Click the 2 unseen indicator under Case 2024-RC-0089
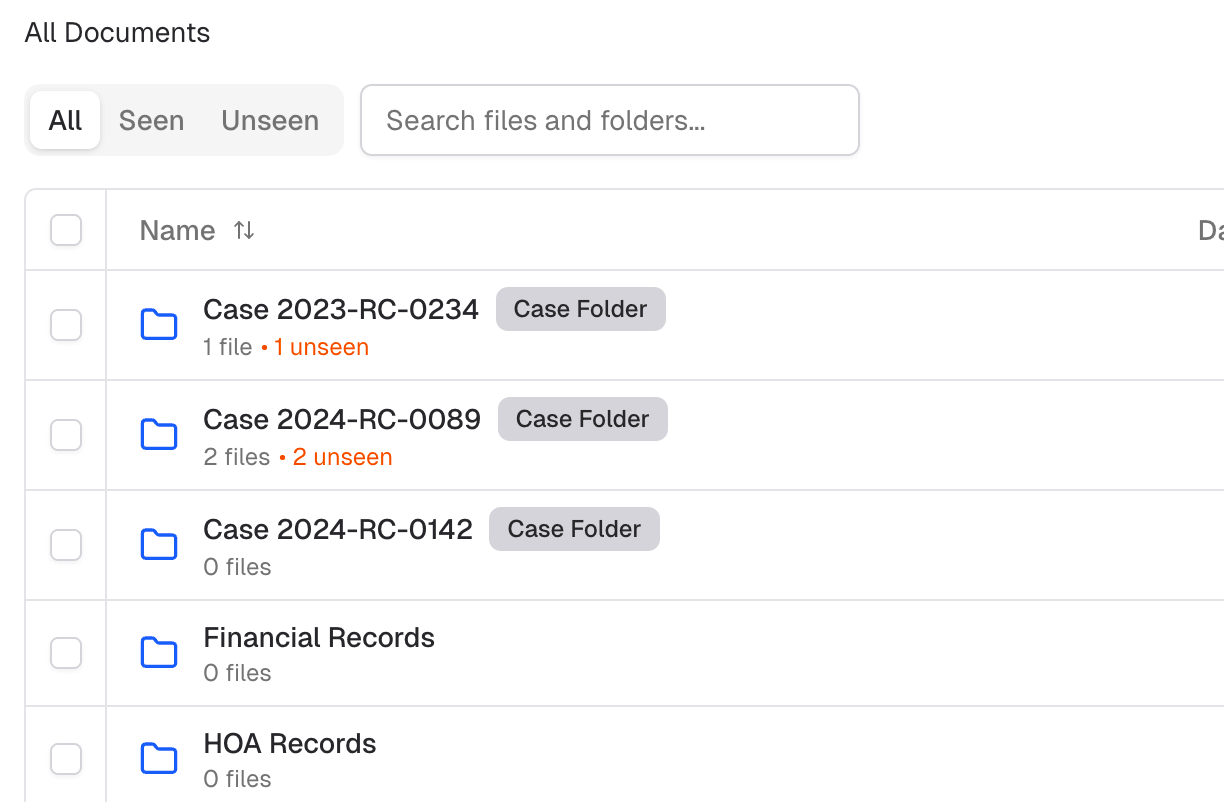The height and width of the screenshot is (802, 1224). click(342, 457)
